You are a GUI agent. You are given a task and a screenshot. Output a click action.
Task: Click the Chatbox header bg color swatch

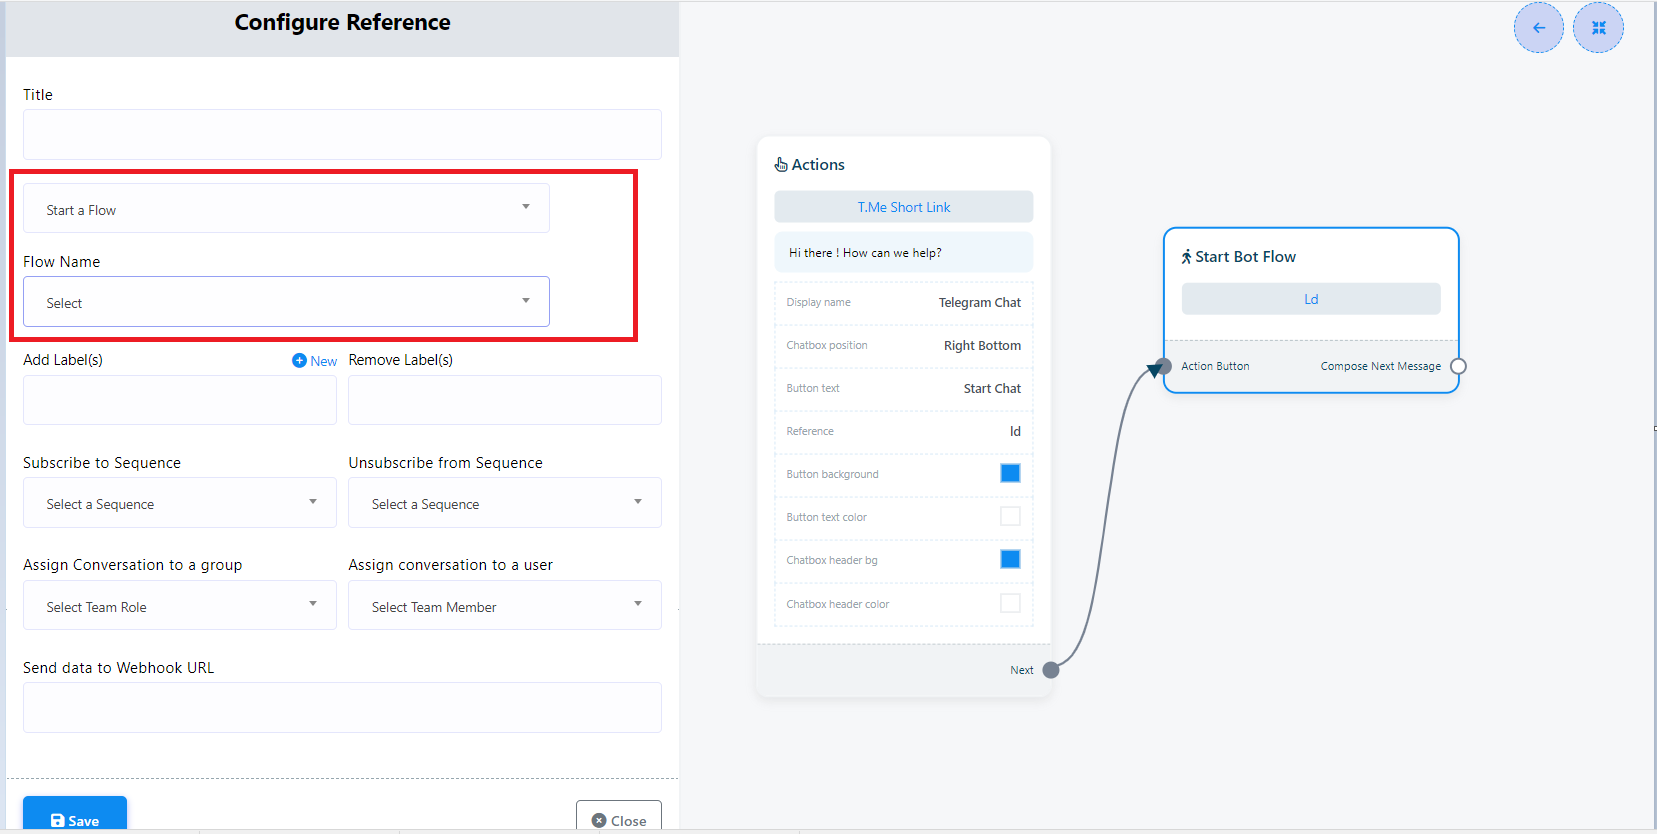click(1010, 559)
